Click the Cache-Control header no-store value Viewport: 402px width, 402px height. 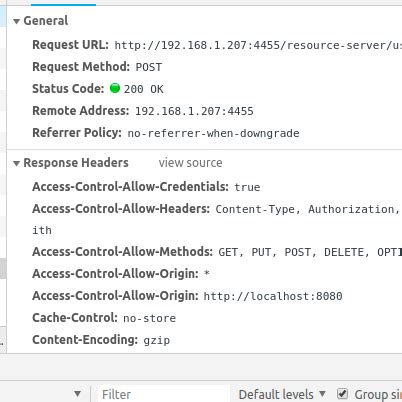(x=149, y=318)
